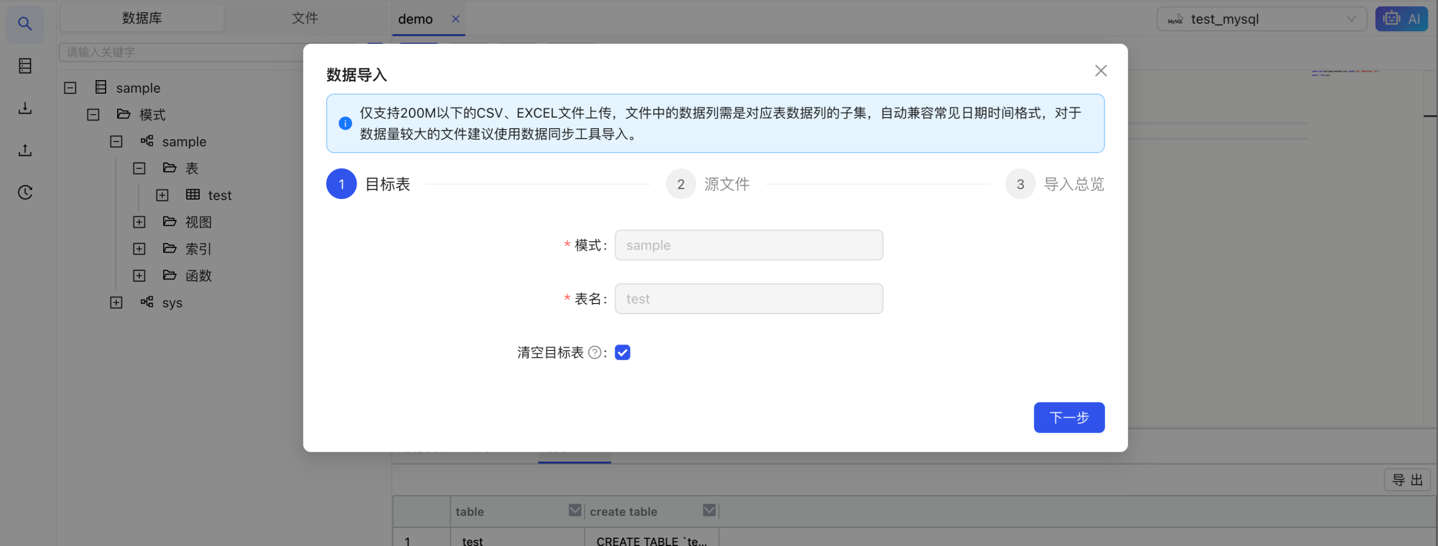Screen dimensions: 1438x546
Task: Select the sys label in tree
Action: (172, 302)
